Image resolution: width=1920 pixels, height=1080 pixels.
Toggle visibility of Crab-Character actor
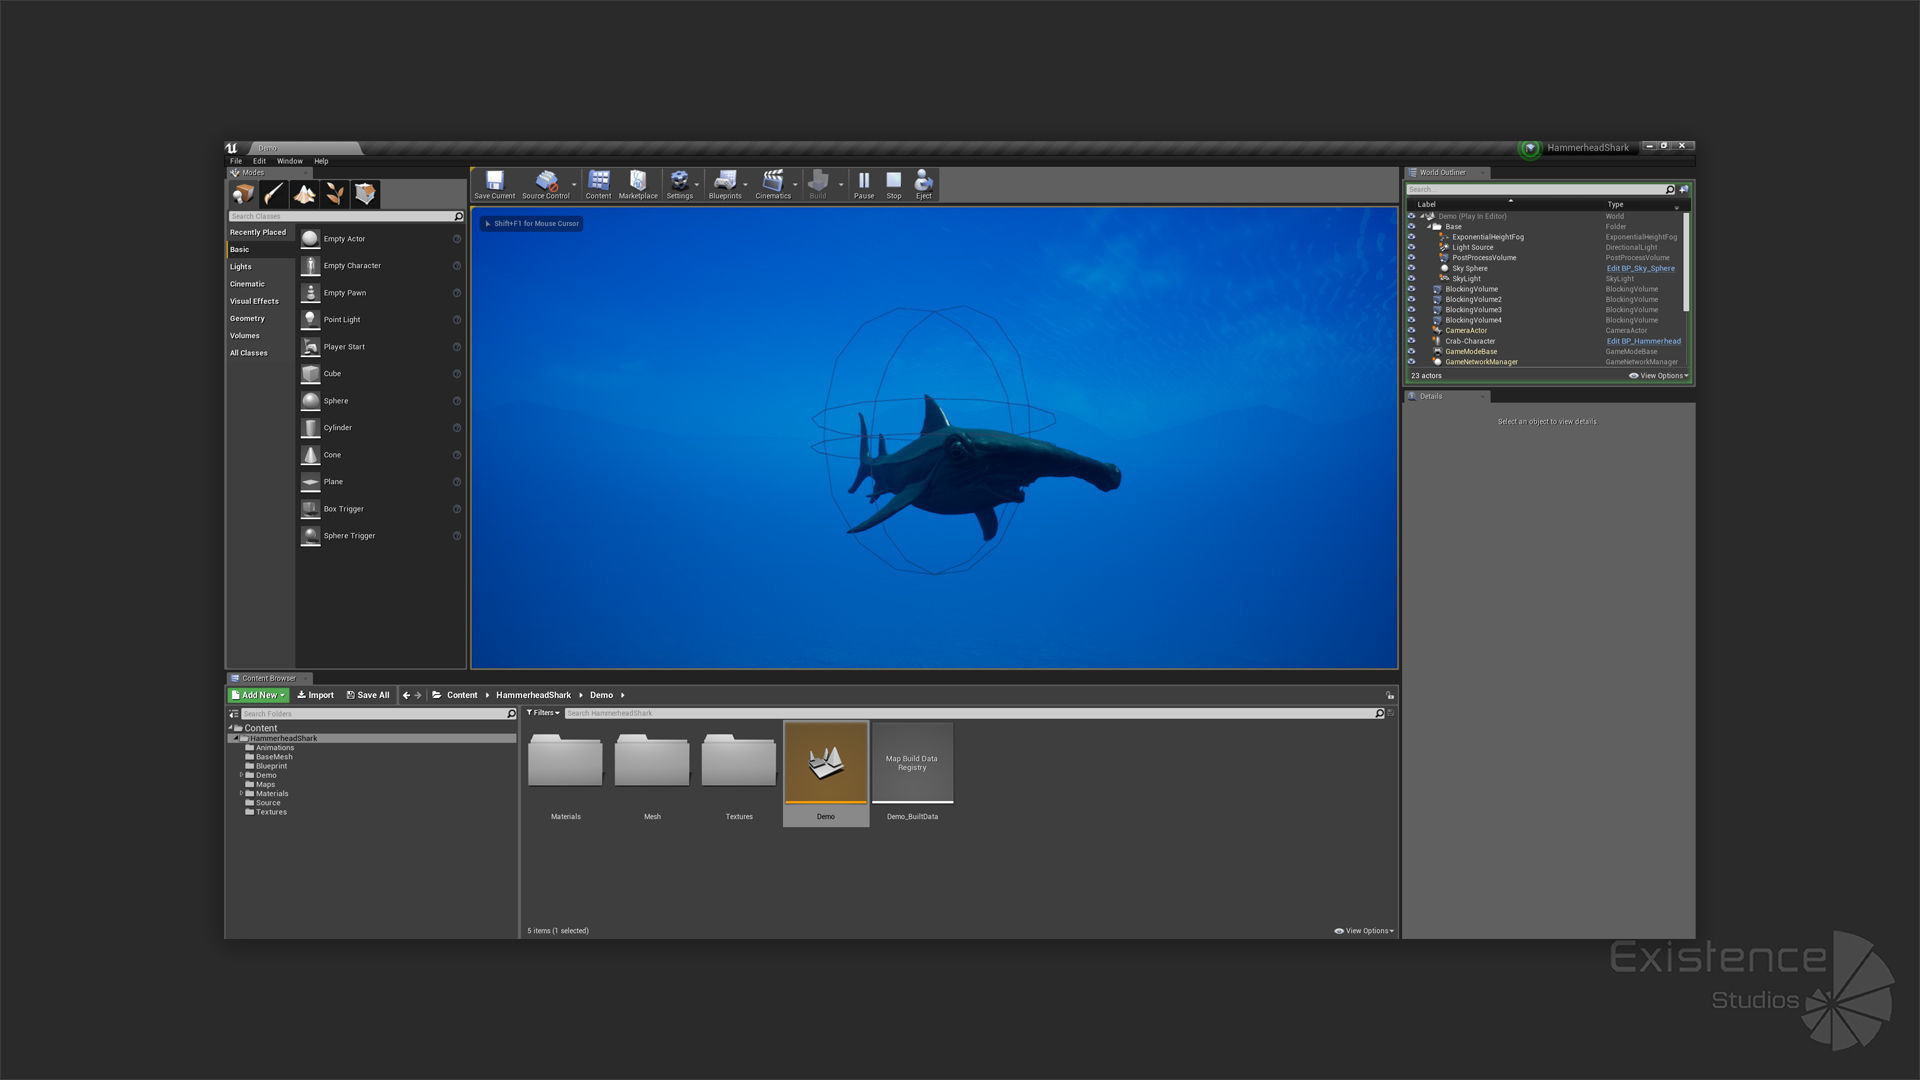tap(1412, 341)
